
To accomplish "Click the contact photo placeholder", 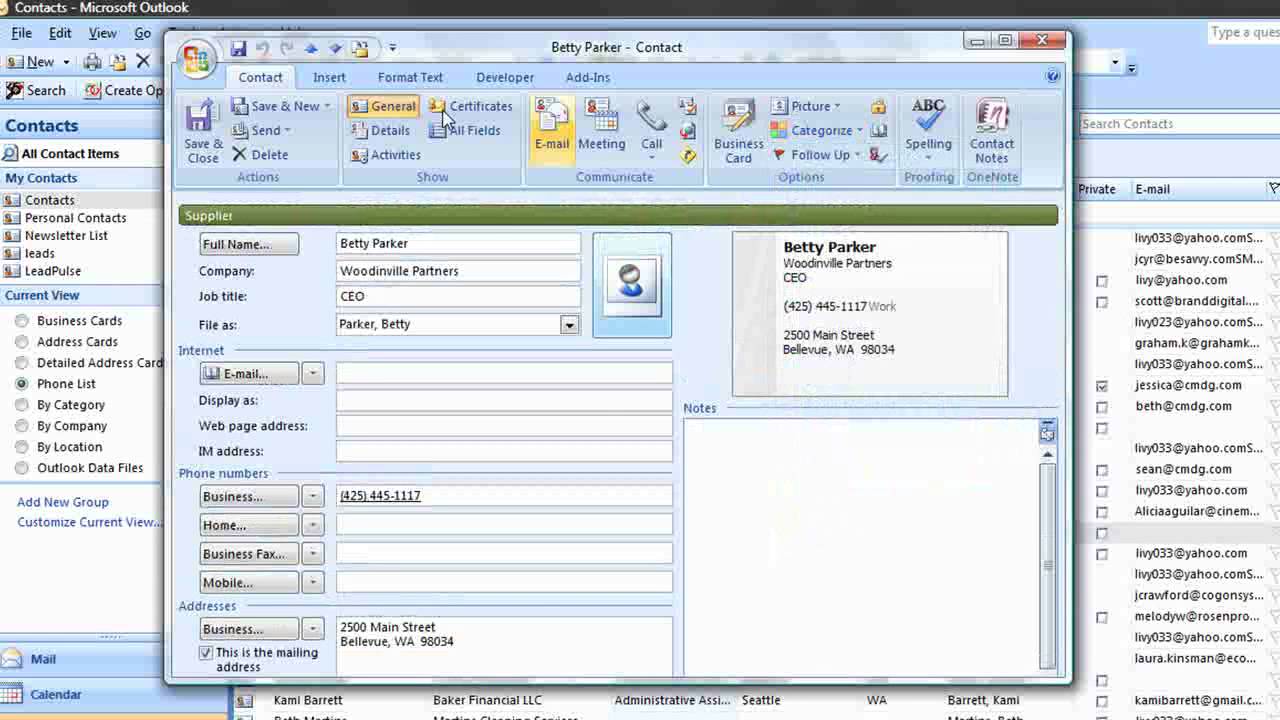I will click(631, 284).
